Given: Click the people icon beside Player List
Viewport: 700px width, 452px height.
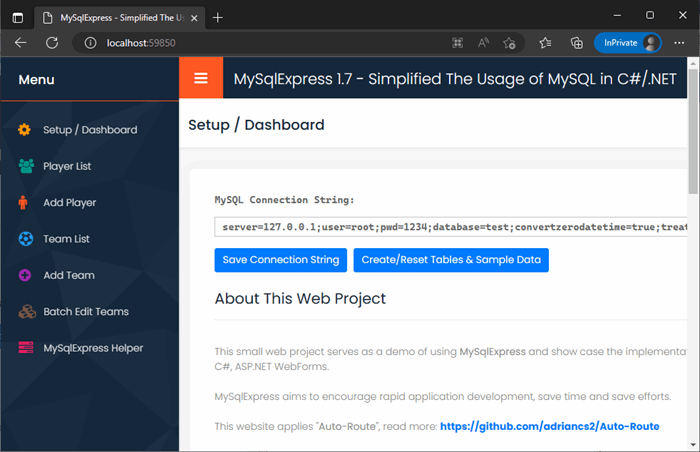Looking at the screenshot, I should [26, 166].
